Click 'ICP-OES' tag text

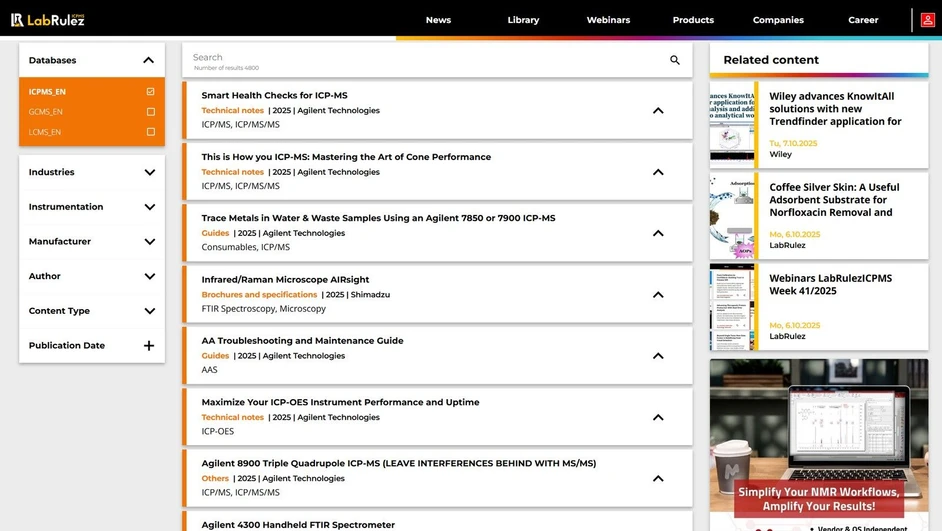[x=217, y=431]
